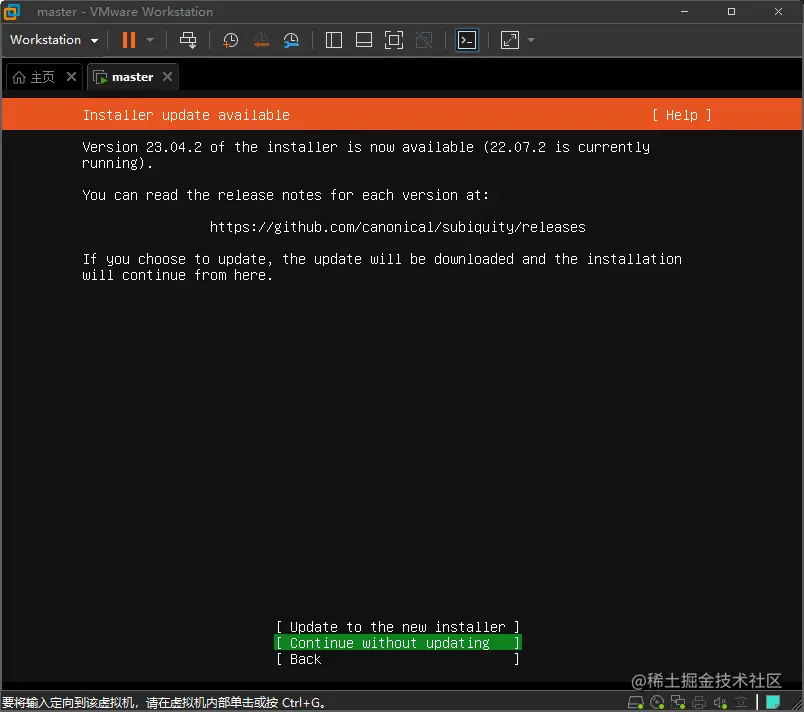
Task: Take a snapshot of this virtual machine
Action: tap(230, 40)
